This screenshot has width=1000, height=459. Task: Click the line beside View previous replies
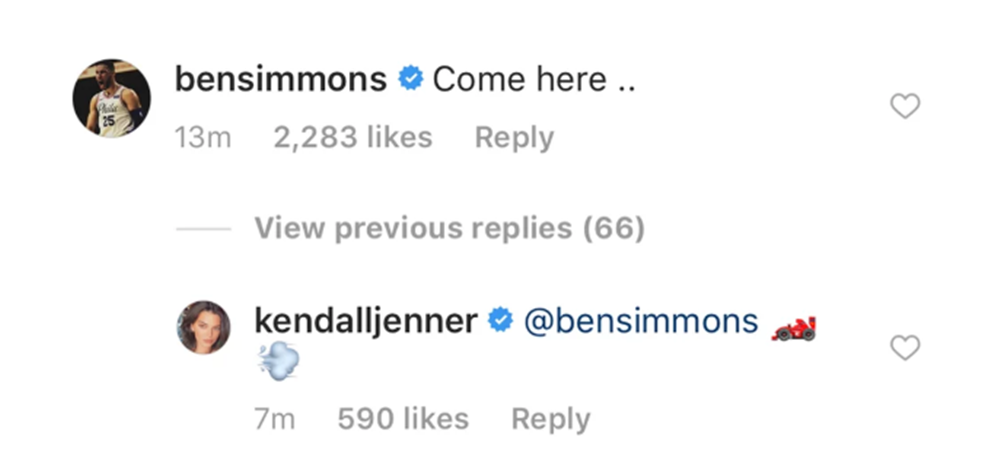[x=203, y=229]
